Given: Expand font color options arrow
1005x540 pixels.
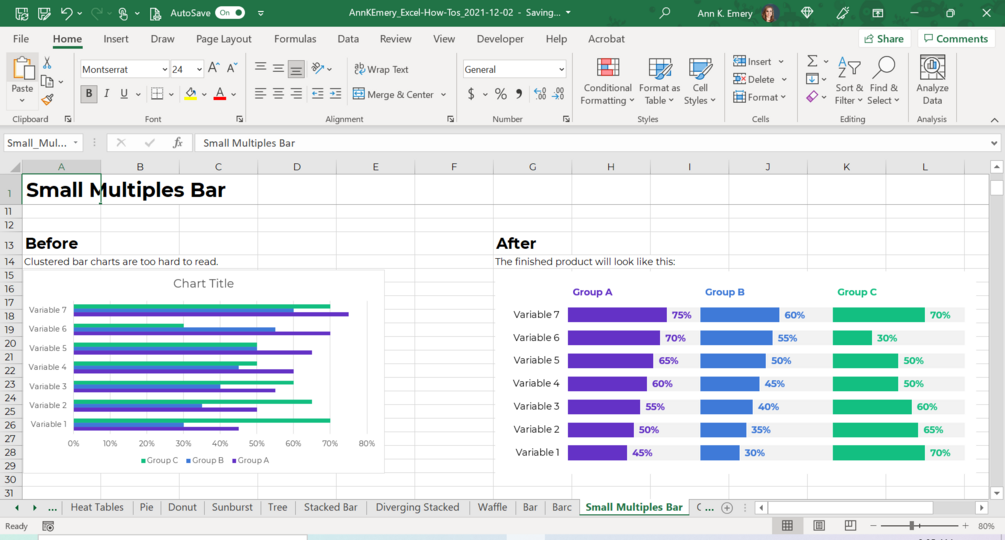Looking at the screenshot, I should tap(234, 95).
